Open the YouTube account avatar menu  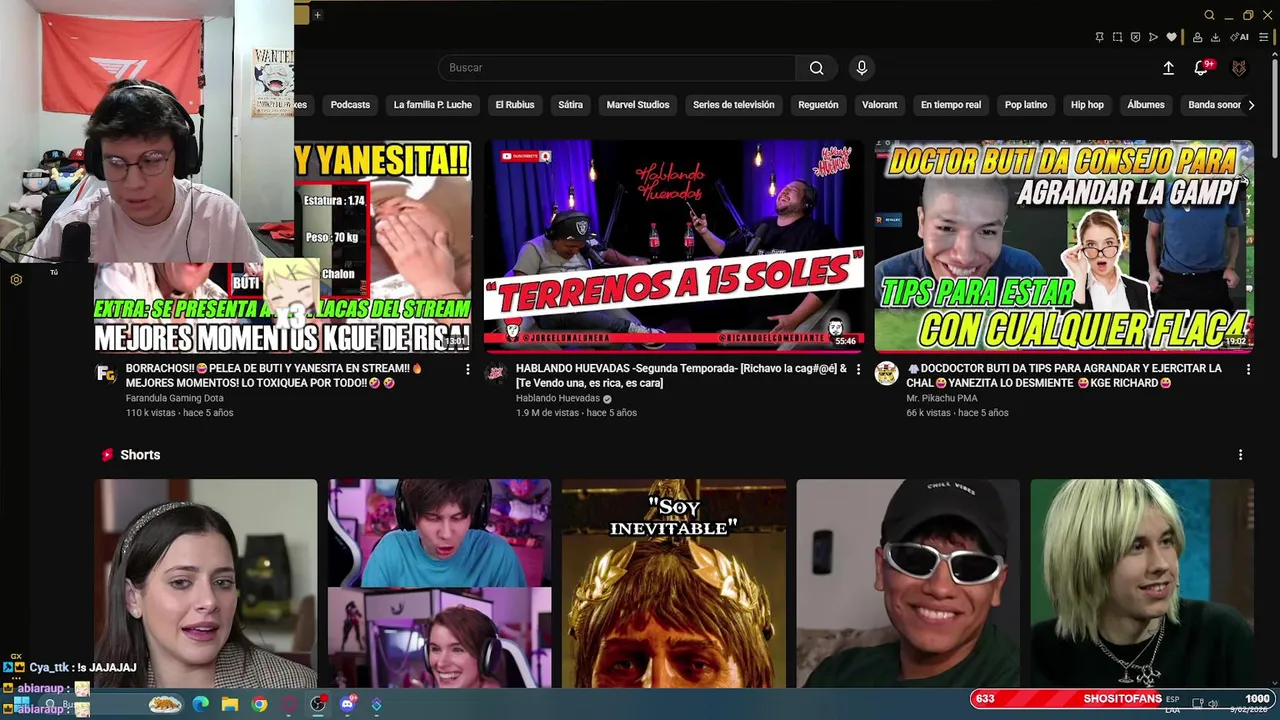1239,68
